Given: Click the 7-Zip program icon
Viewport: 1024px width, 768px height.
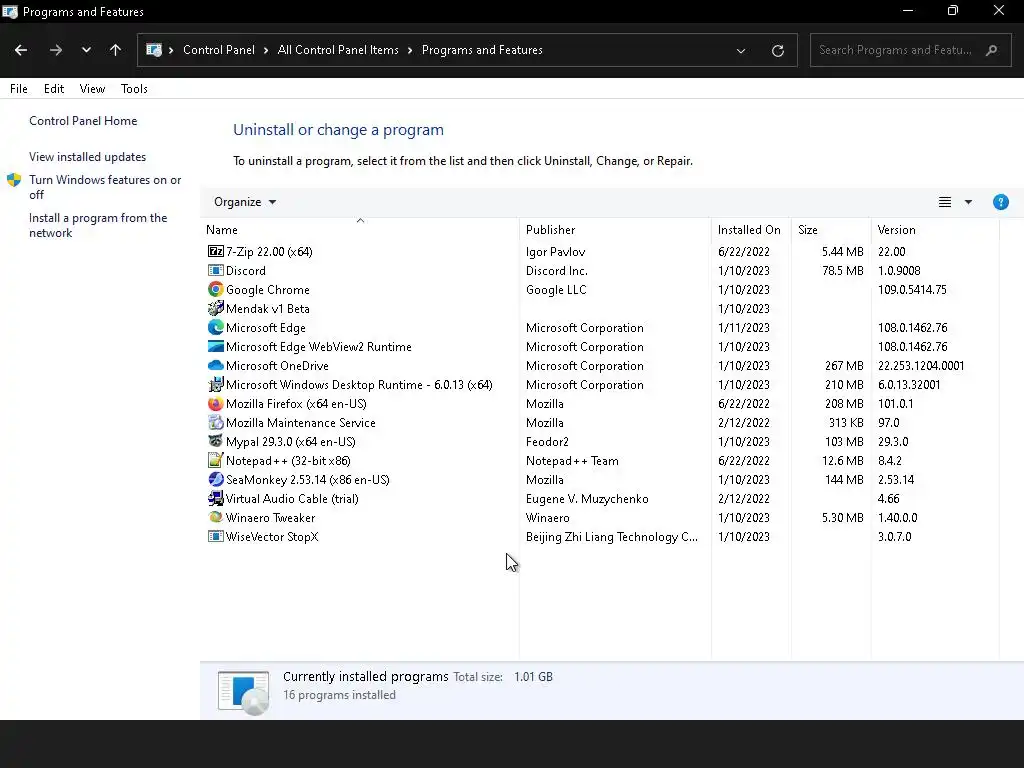Looking at the screenshot, I should coord(216,251).
